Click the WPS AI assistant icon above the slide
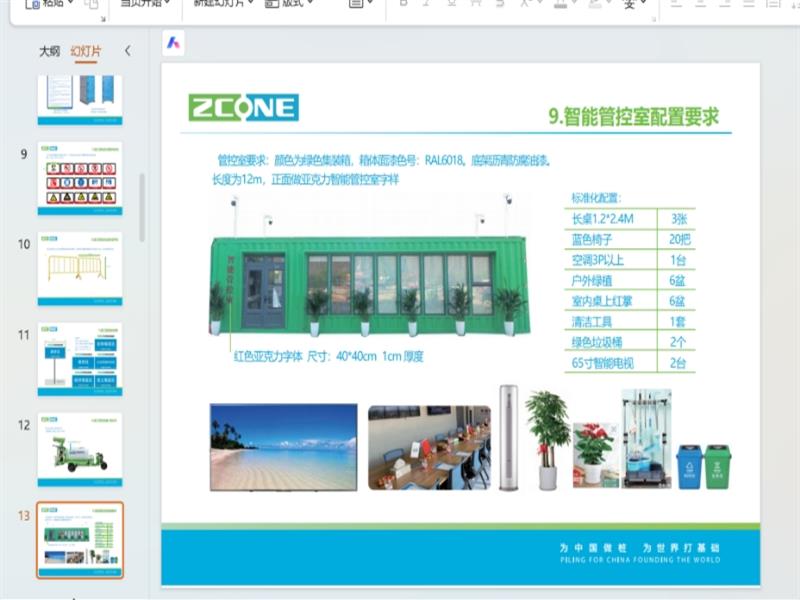Screen dimensions: 800x600 pos(174,43)
